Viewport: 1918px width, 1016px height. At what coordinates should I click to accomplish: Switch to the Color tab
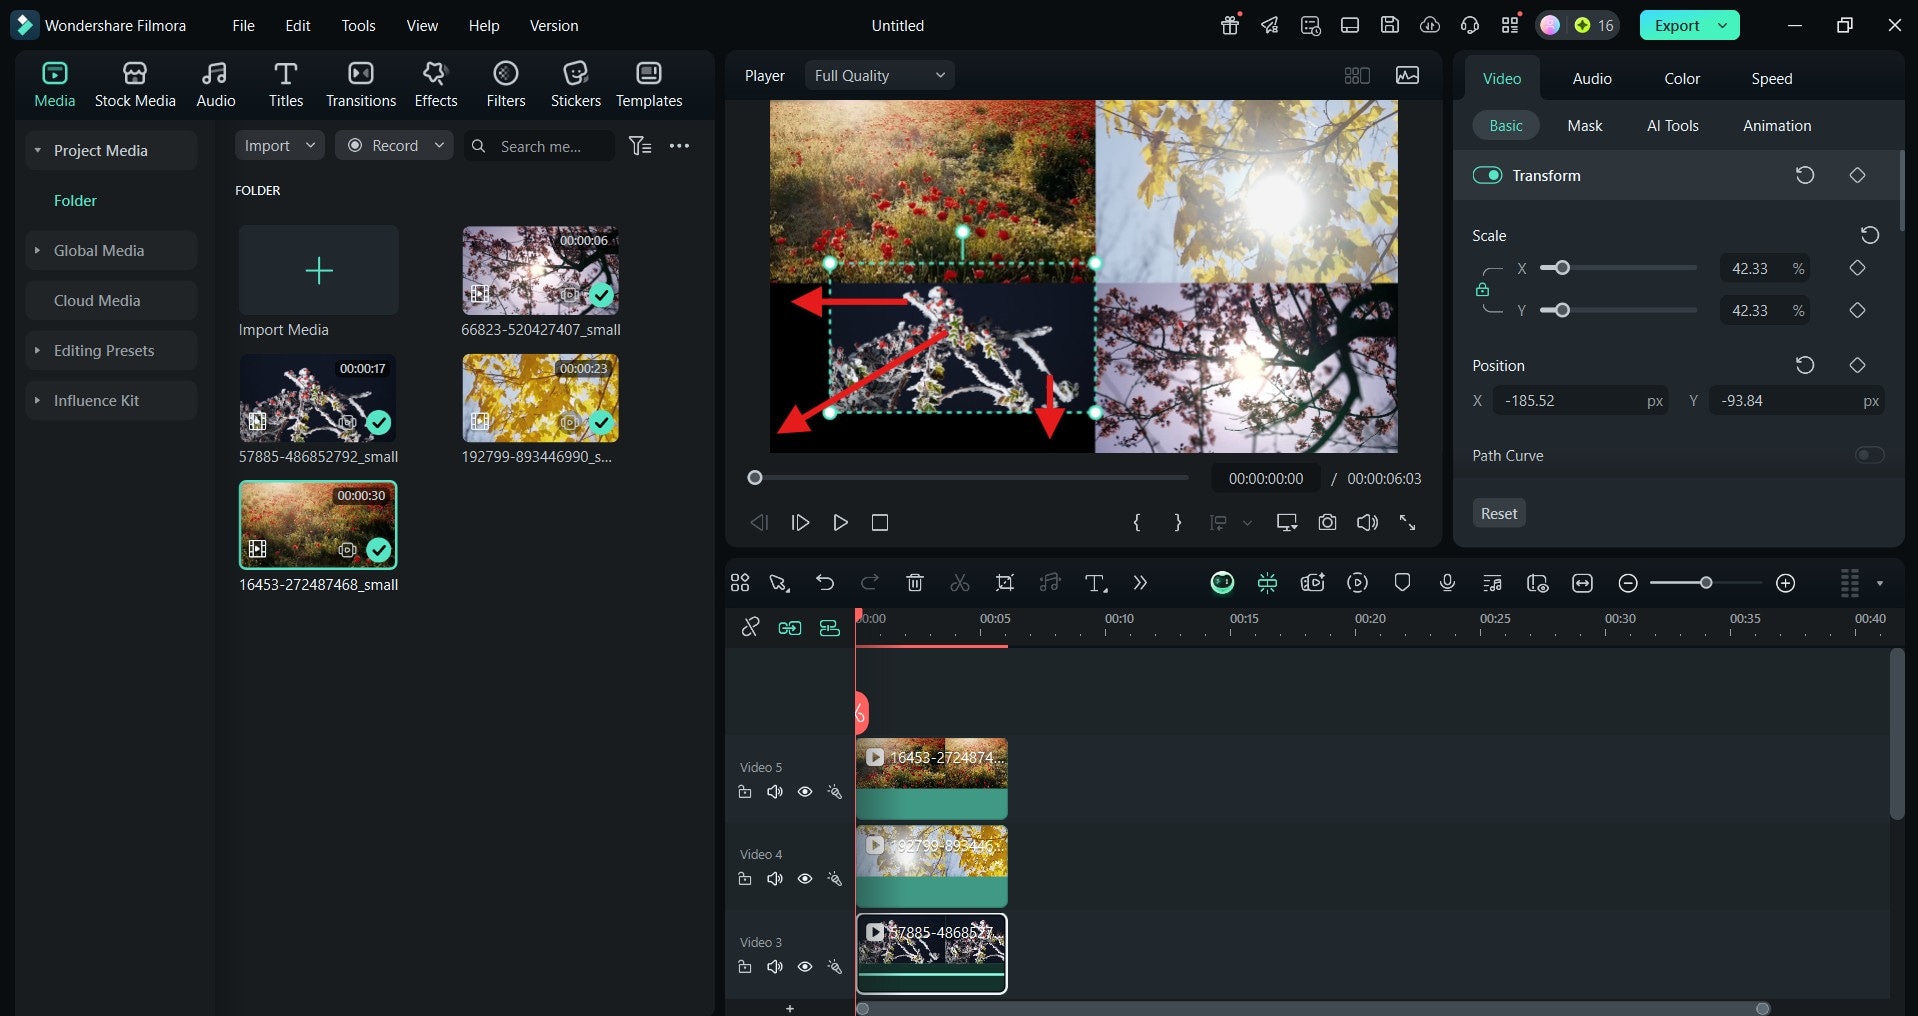point(1682,78)
